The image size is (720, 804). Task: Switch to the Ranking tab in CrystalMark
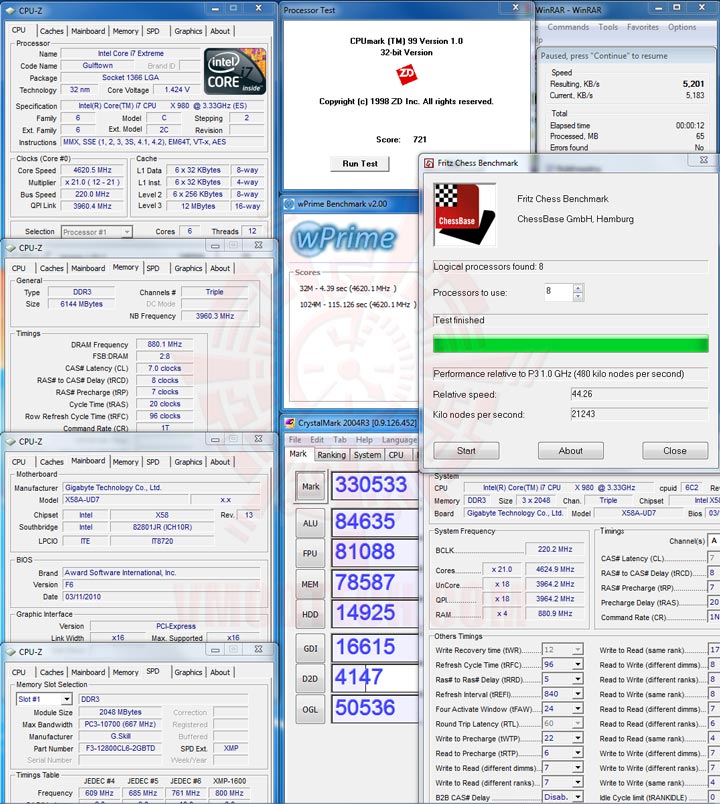pyautogui.click(x=331, y=455)
